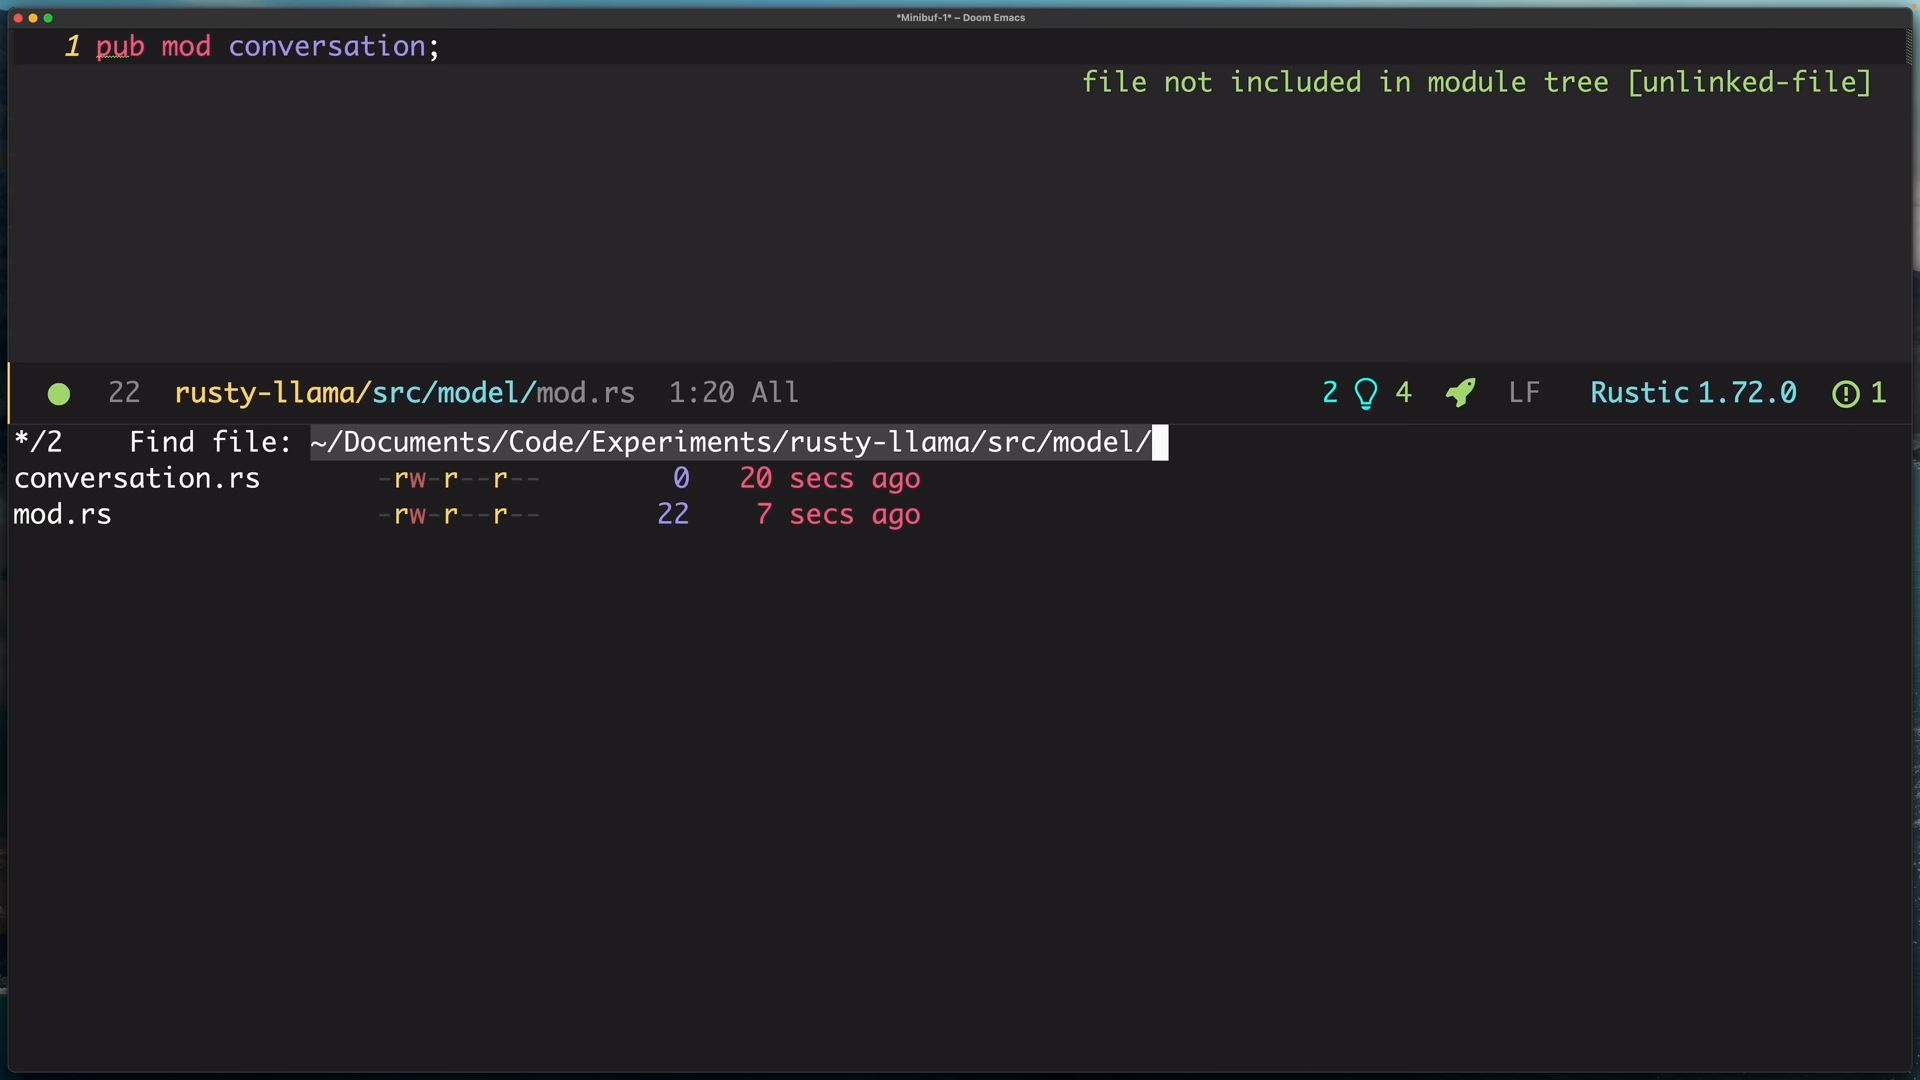Click the 1:20 cursor position indicator

tap(701, 393)
